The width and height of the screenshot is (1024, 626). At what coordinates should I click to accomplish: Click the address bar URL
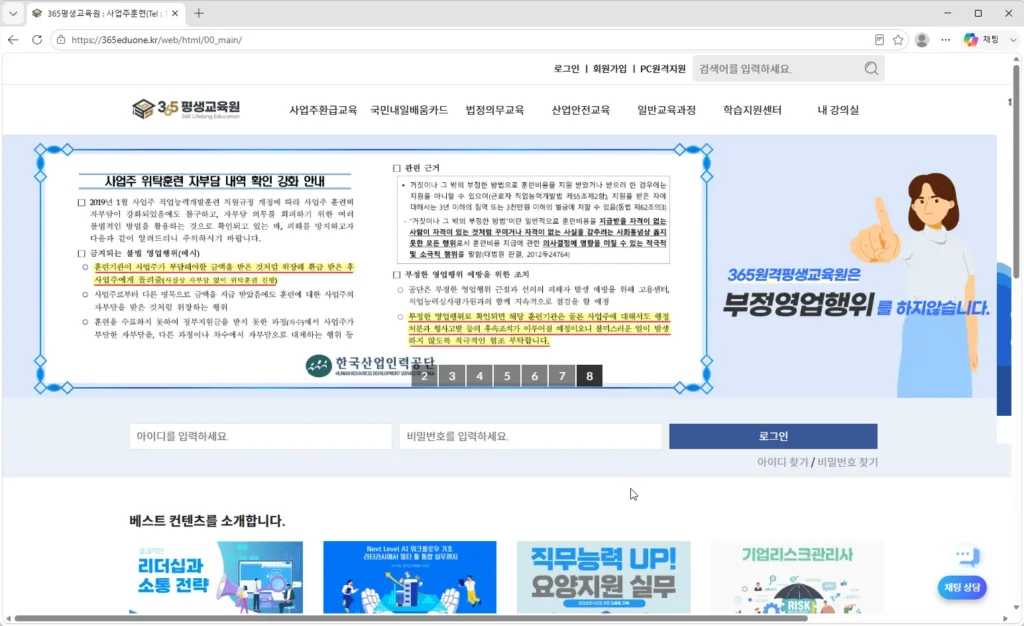pos(157,40)
